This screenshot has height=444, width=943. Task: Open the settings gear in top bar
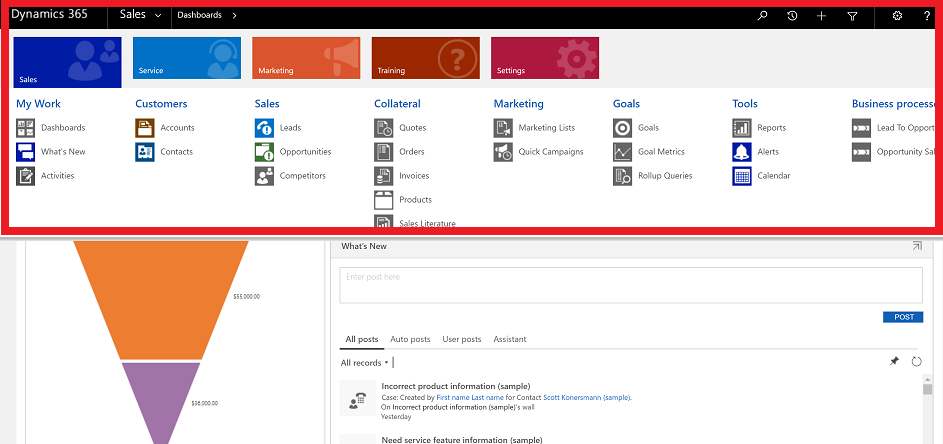tap(897, 16)
